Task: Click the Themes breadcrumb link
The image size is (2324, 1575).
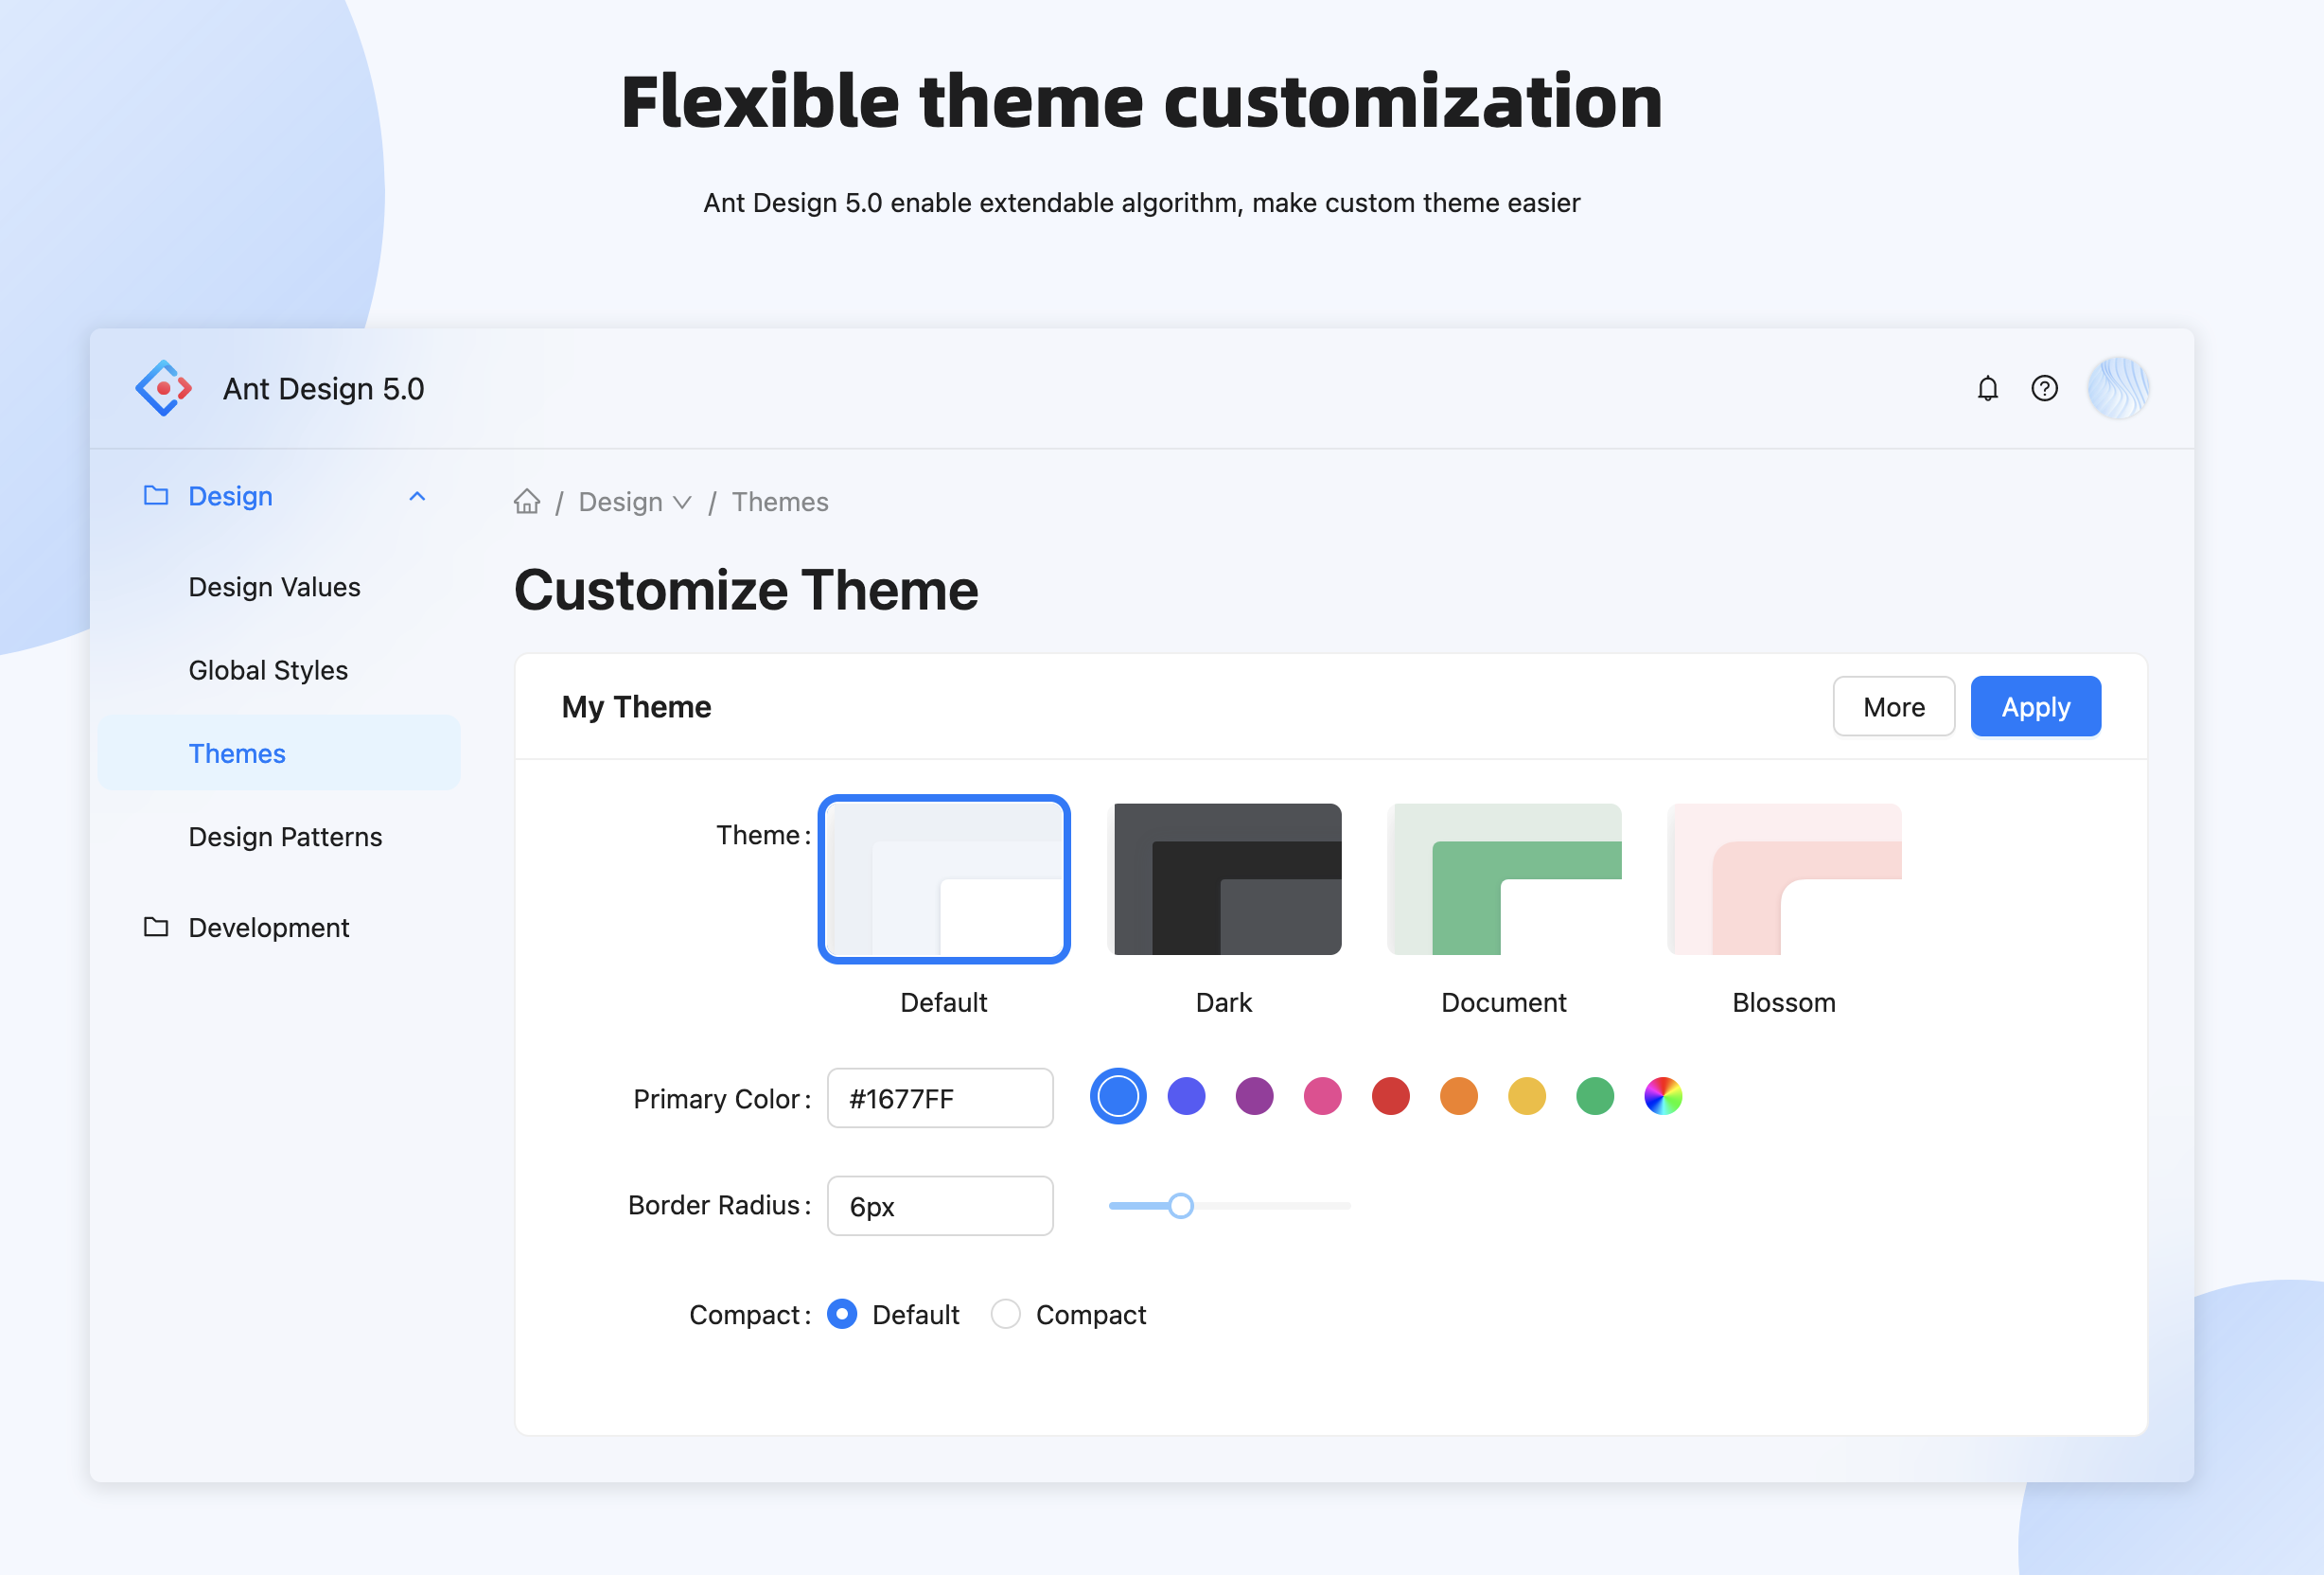Action: tap(780, 502)
